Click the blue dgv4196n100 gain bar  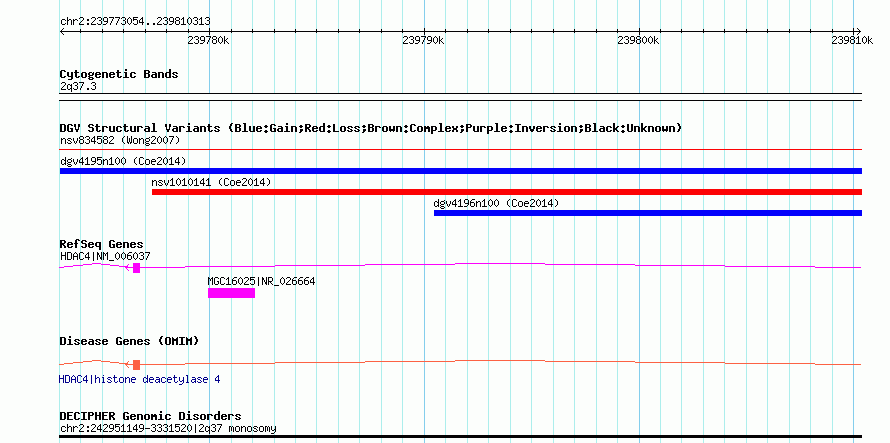[648, 213]
